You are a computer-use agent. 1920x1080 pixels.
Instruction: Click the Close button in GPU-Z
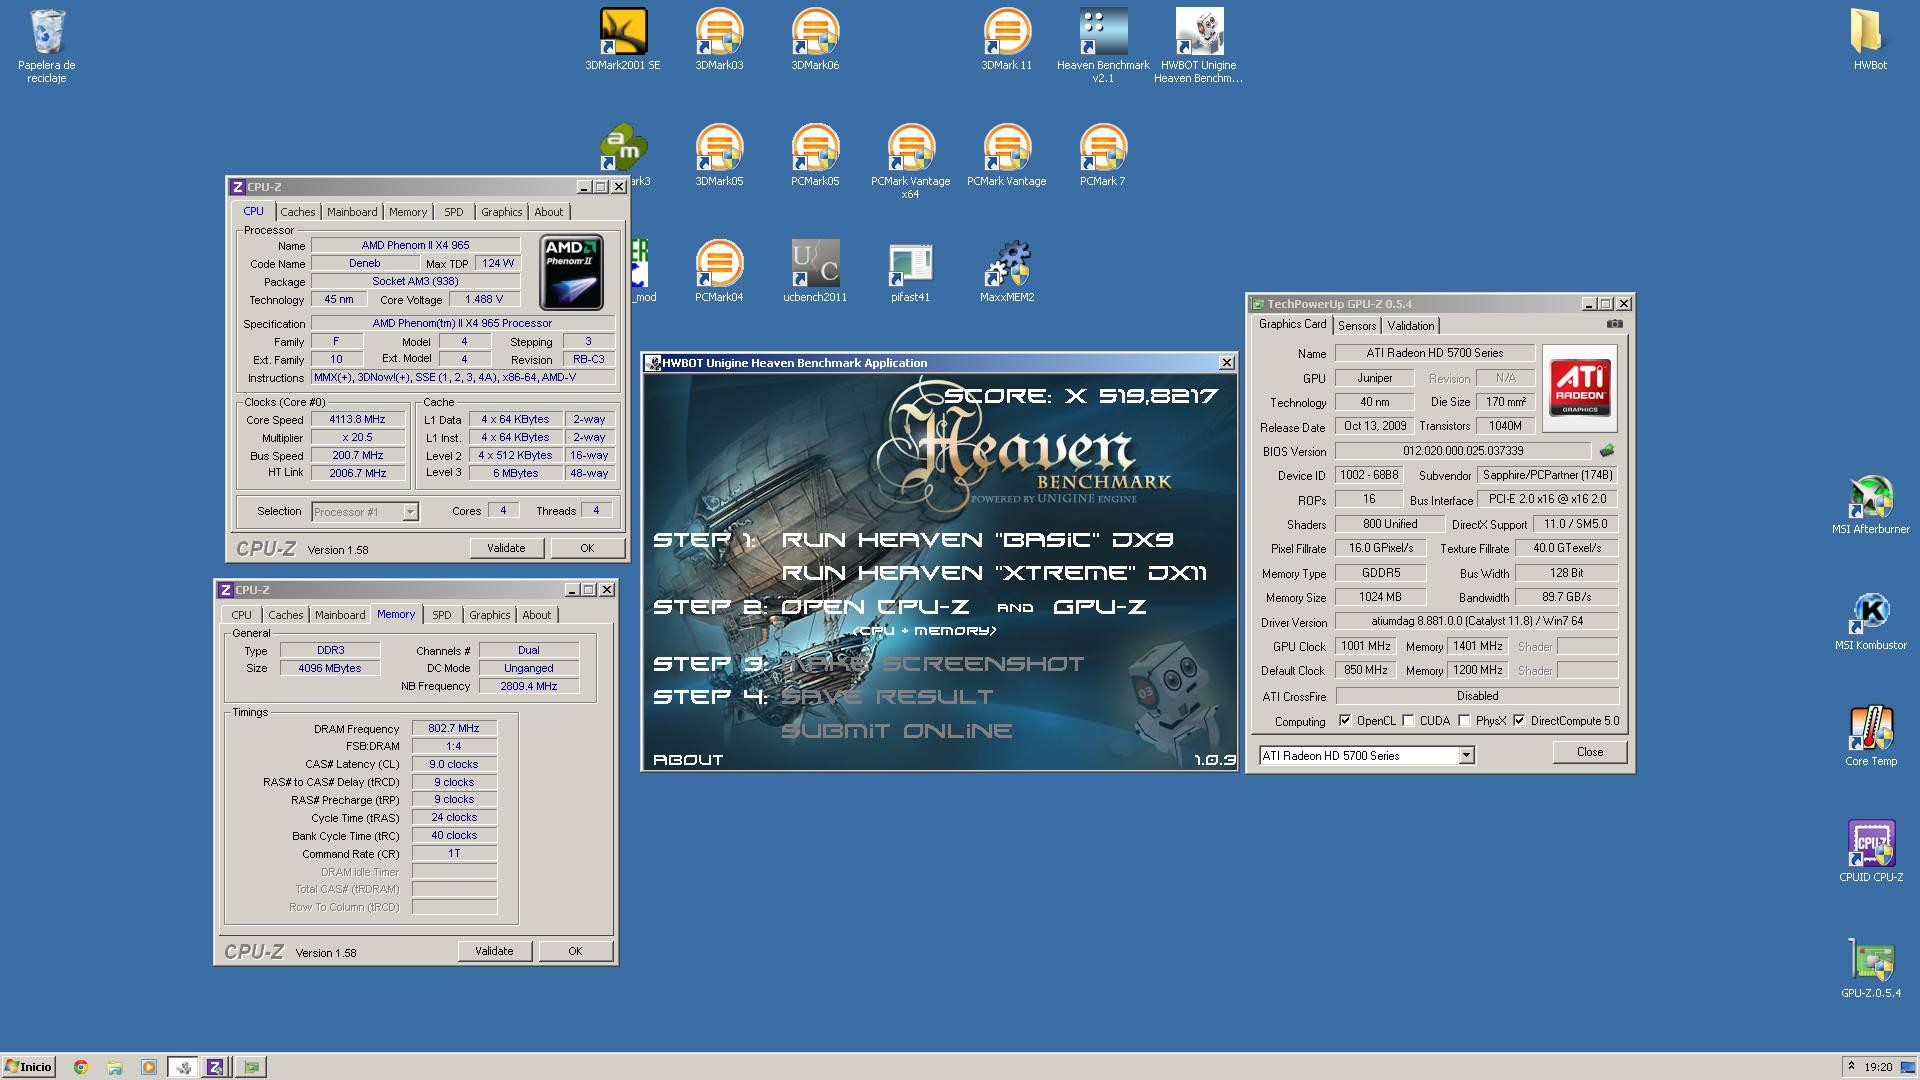(x=1590, y=752)
